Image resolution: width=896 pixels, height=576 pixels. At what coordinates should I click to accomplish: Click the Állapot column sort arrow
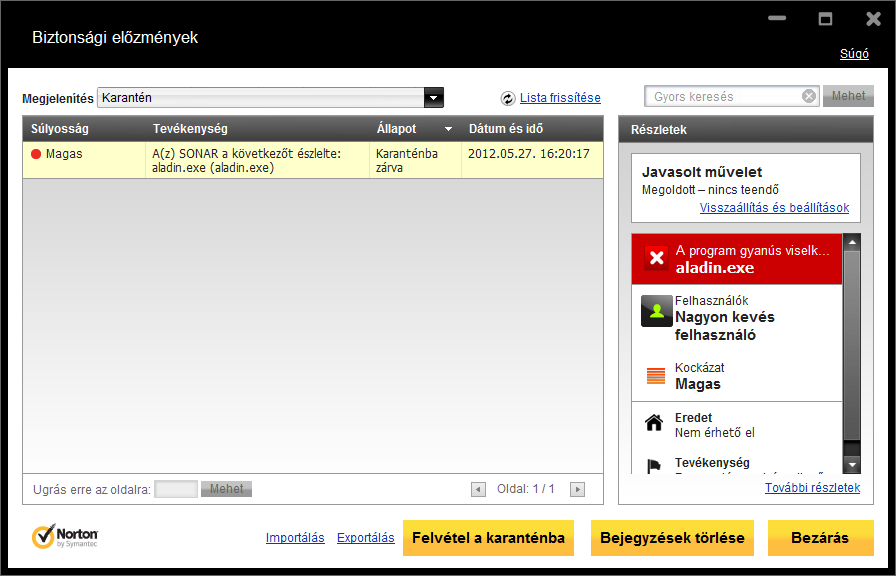coord(449,129)
